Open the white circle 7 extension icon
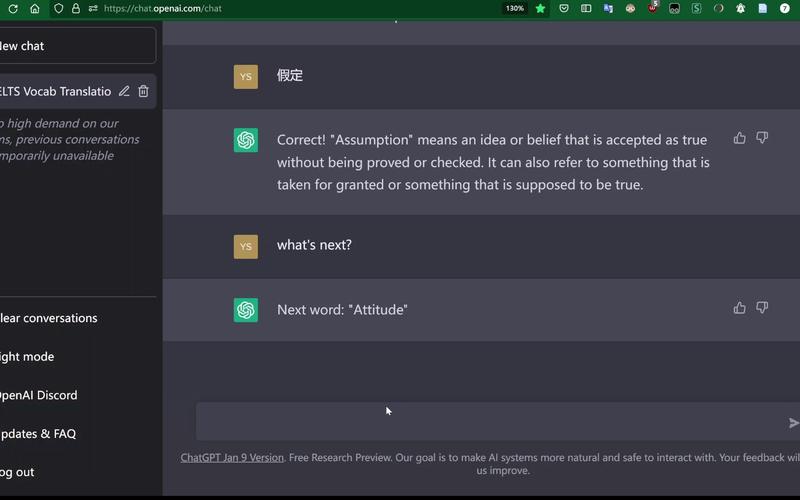800x500 pixels. point(785,9)
